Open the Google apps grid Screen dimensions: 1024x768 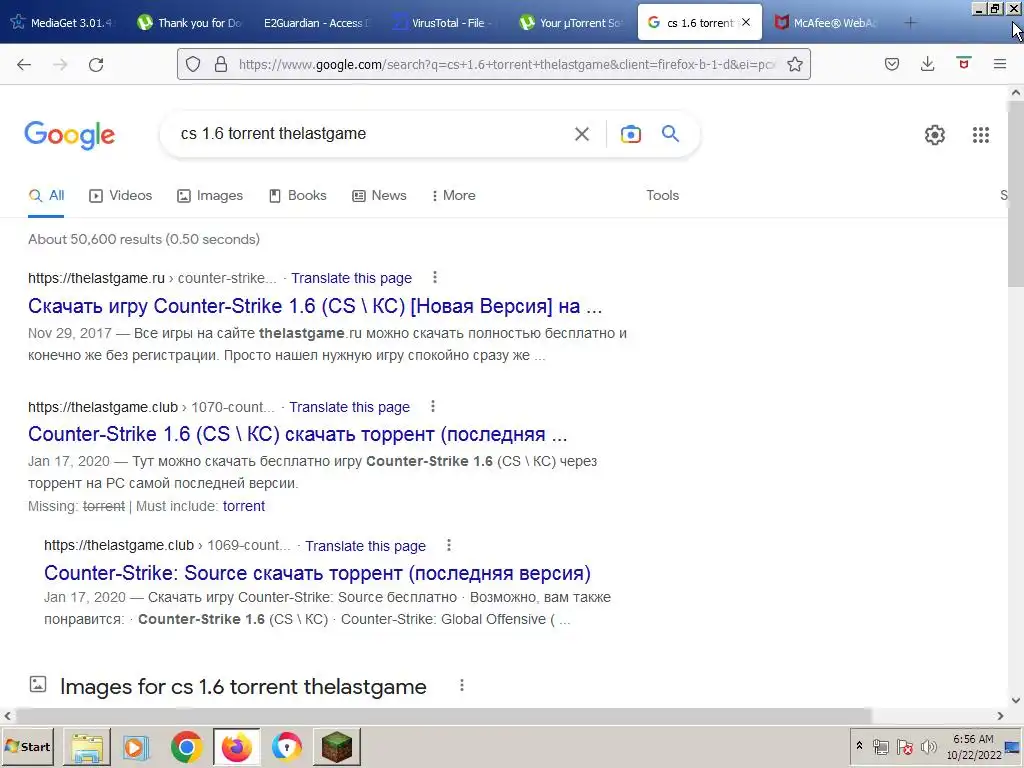click(981, 135)
